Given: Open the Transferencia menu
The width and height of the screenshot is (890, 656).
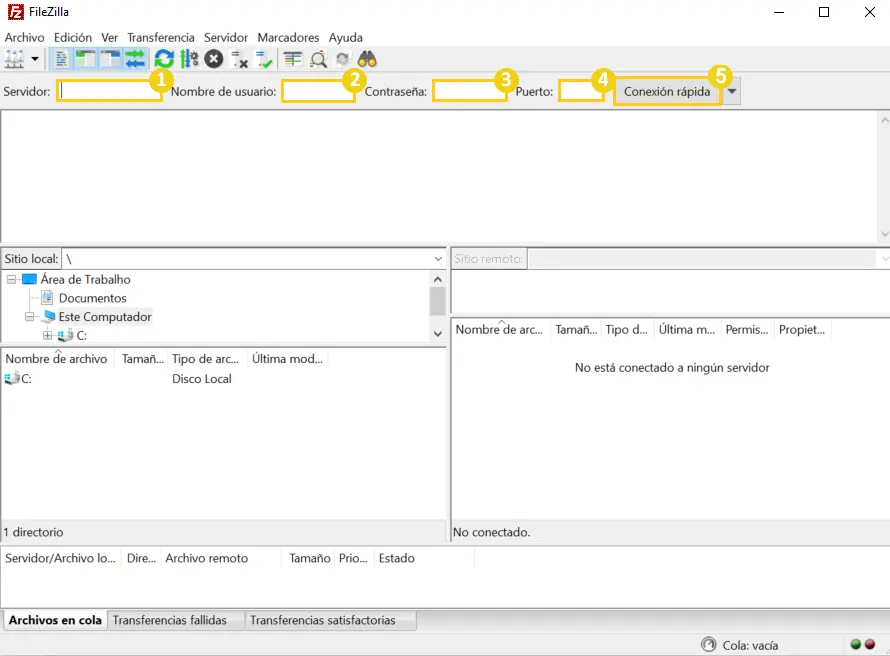Looking at the screenshot, I should pyautogui.click(x=161, y=37).
